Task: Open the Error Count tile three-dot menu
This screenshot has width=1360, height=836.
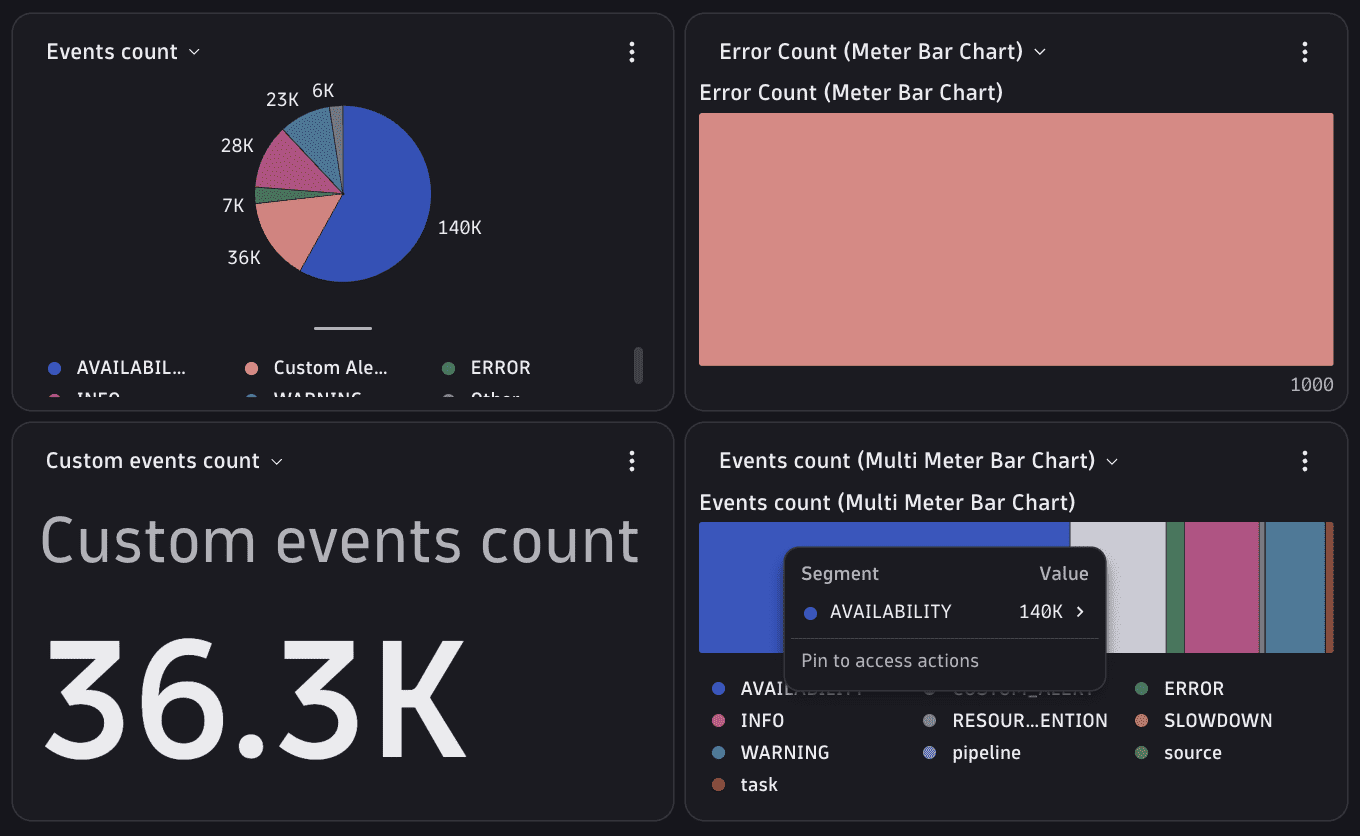Action: (1304, 52)
